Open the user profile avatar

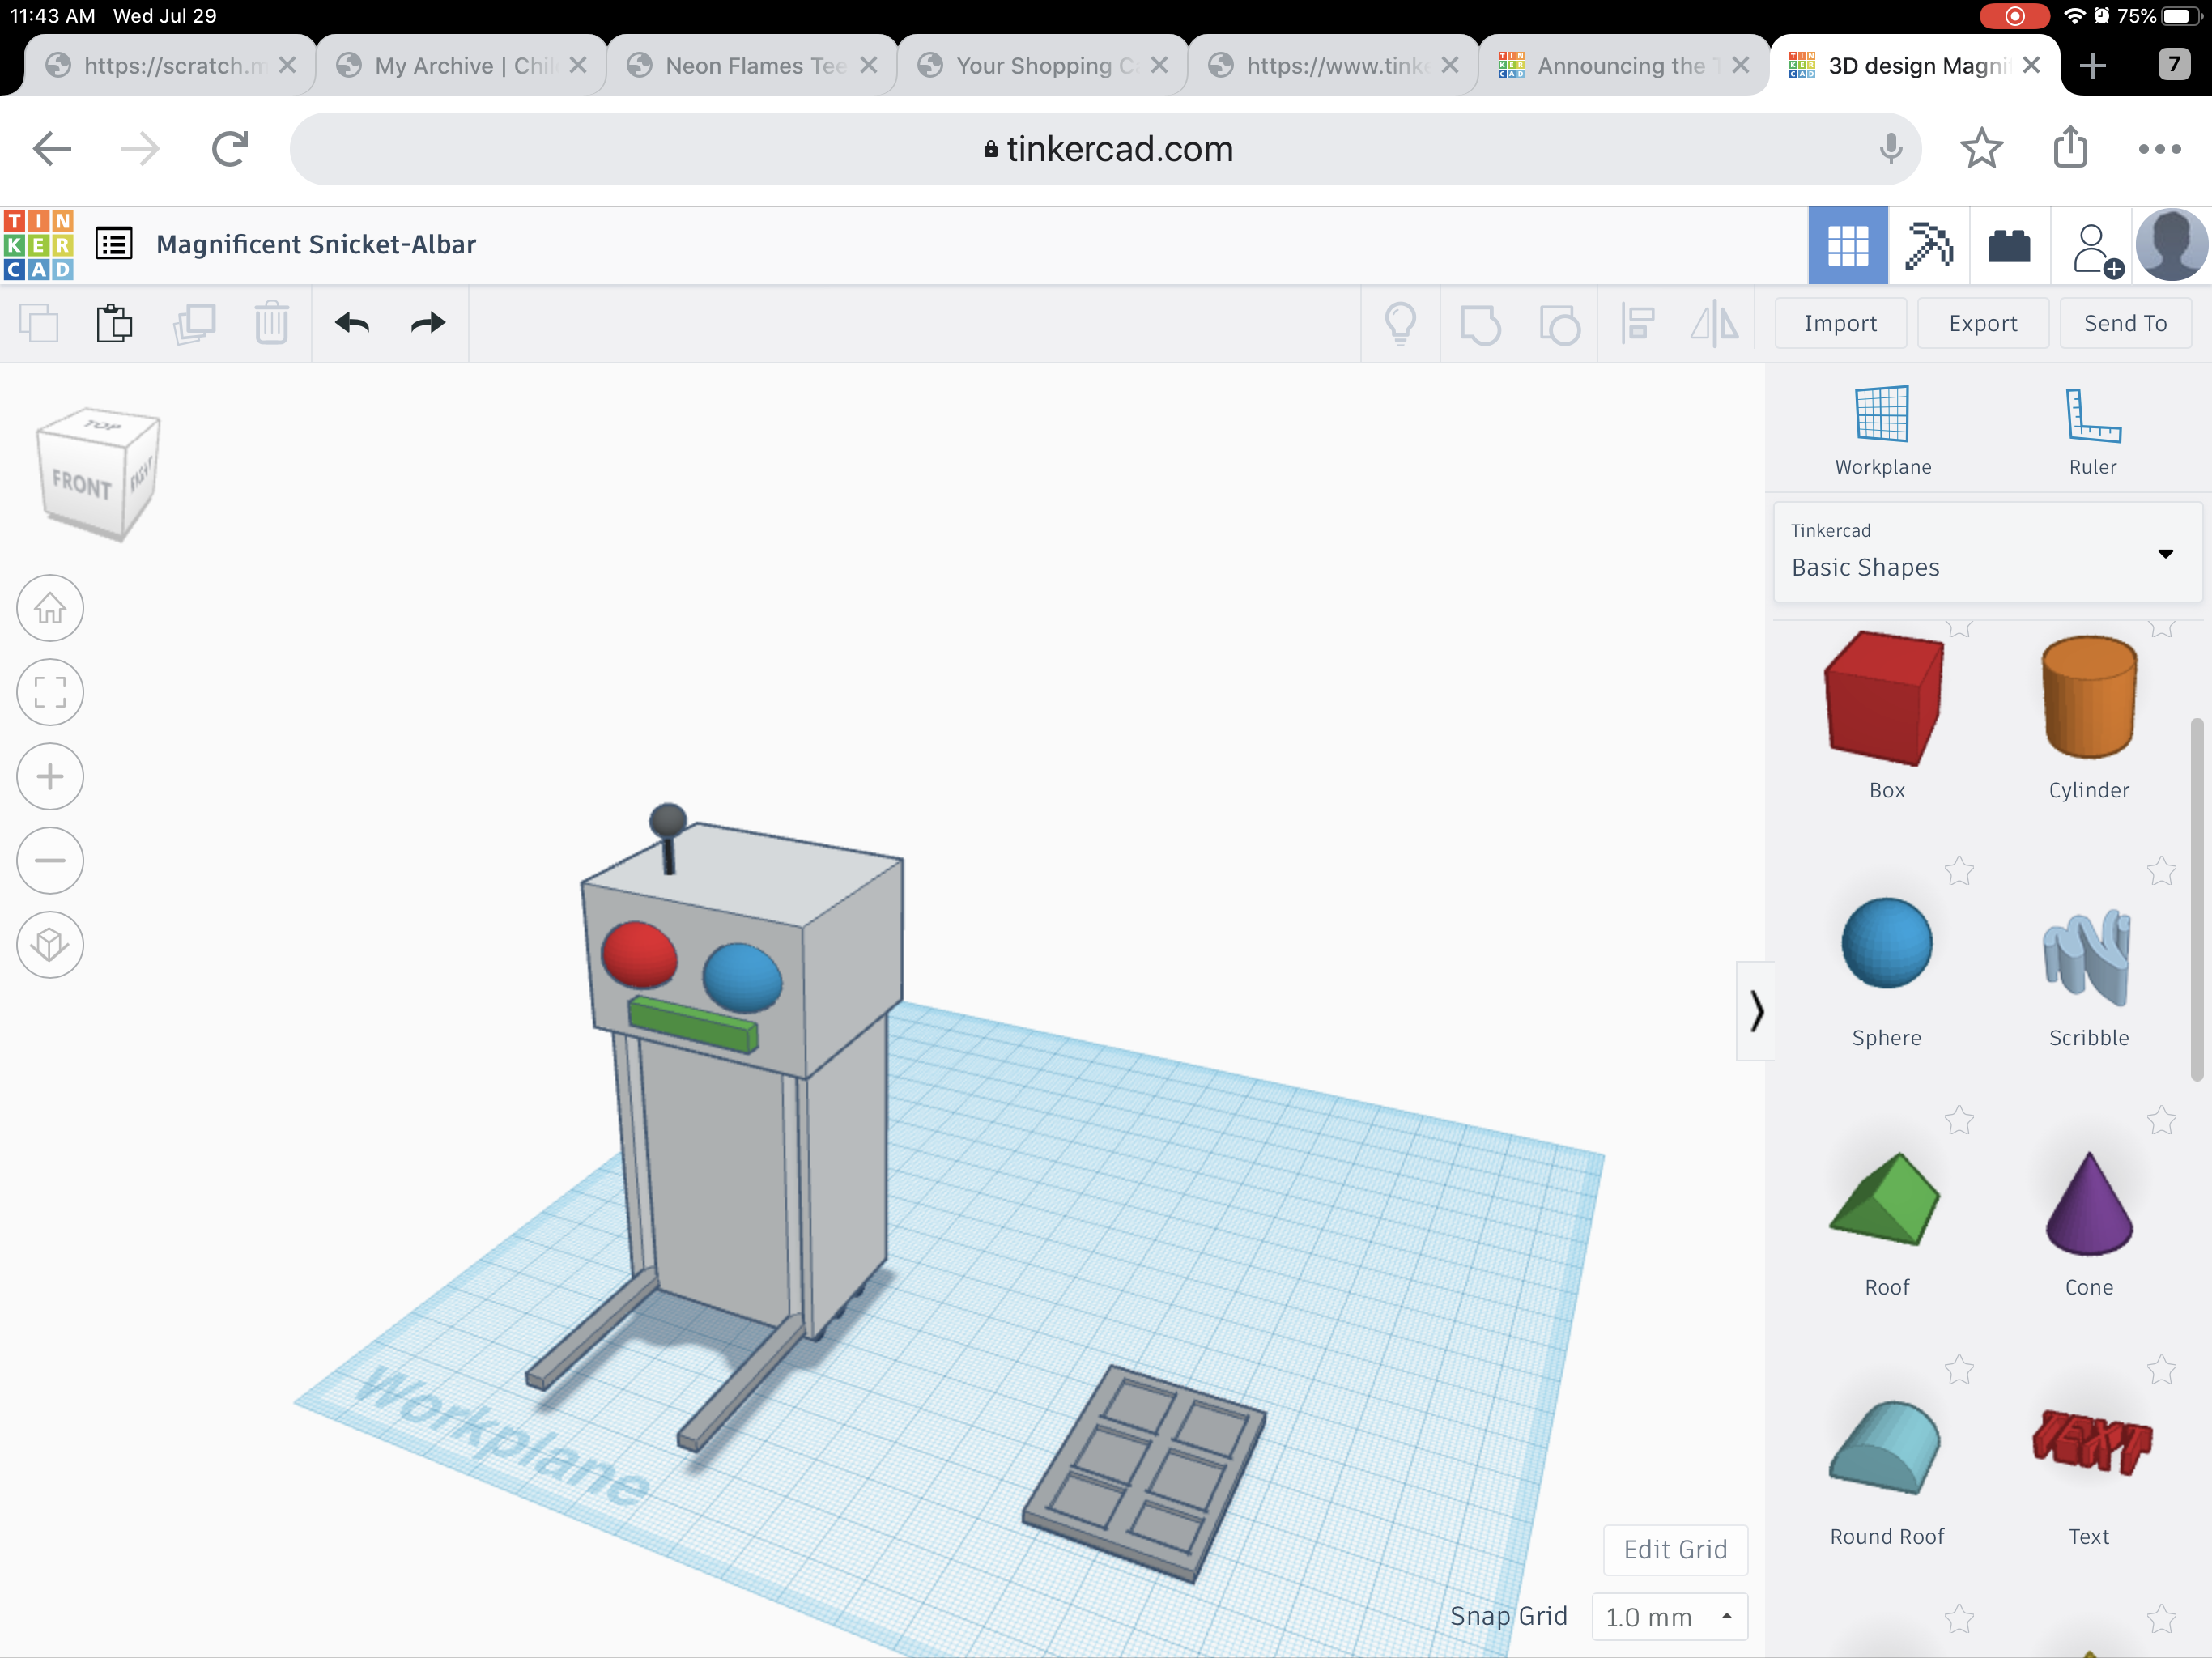(x=2171, y=246)
